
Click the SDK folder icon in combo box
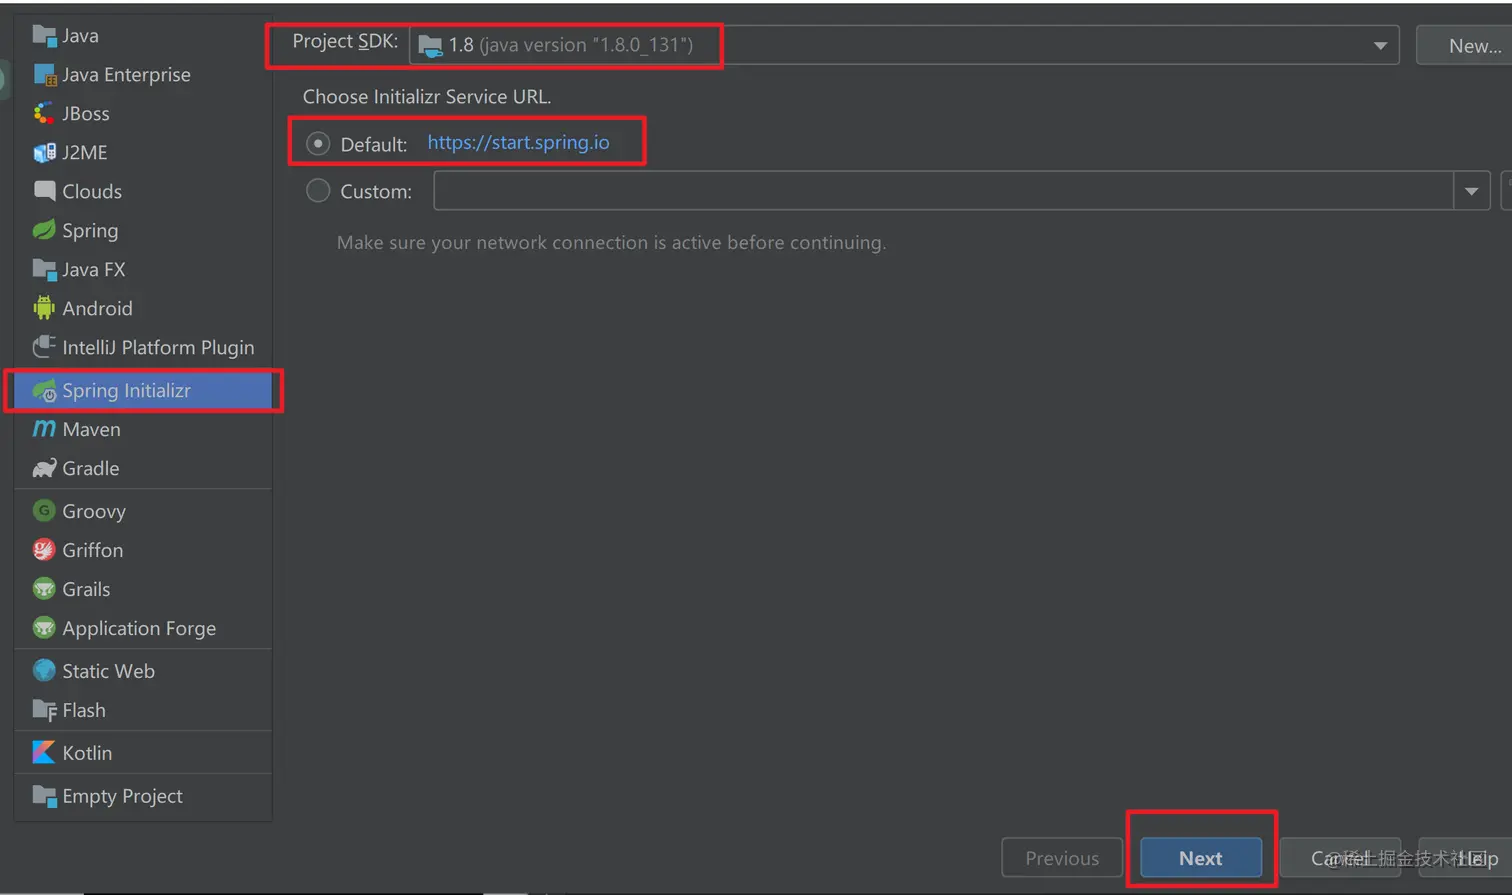[x=430, y=46]
